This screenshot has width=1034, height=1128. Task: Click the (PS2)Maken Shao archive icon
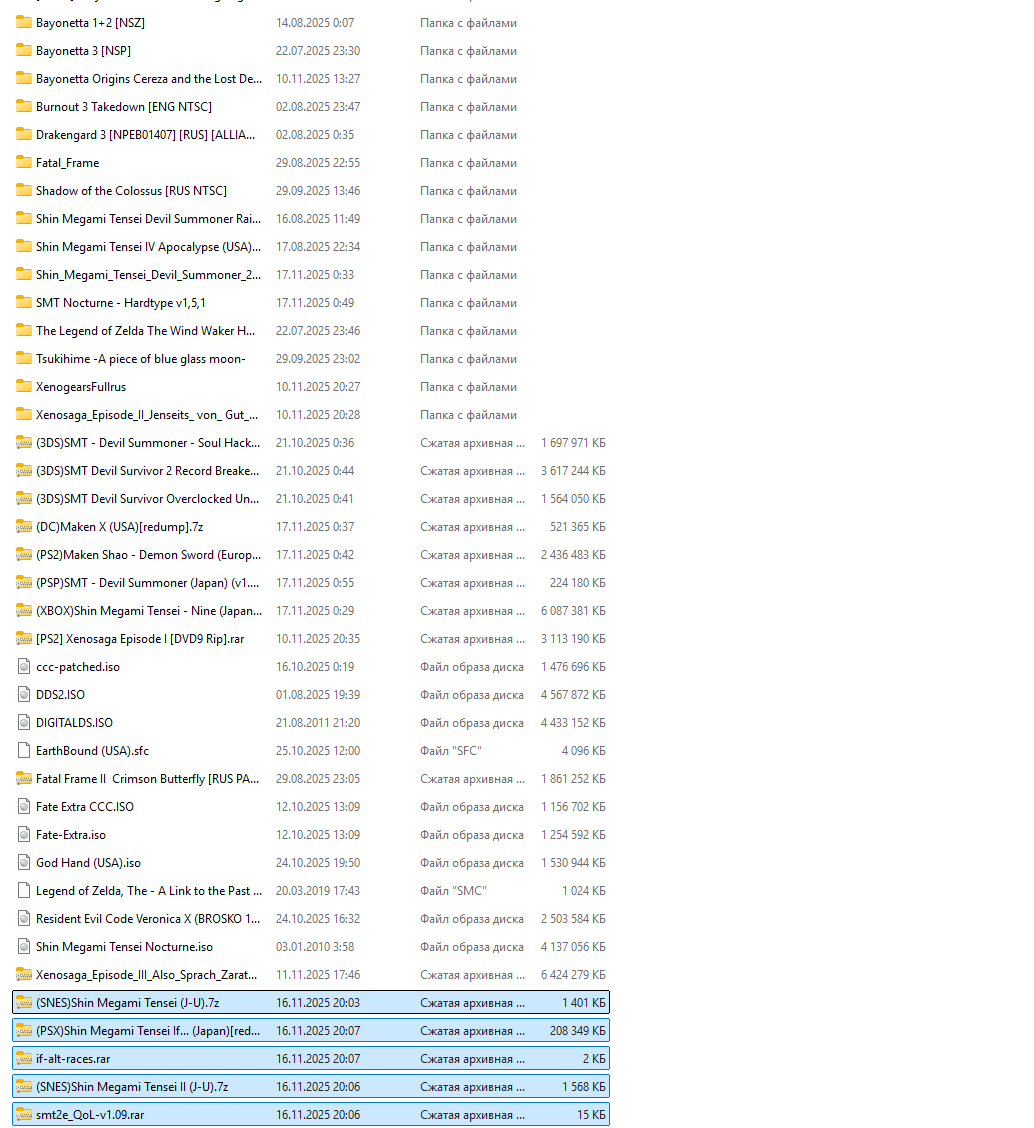[x=24, y=555]
